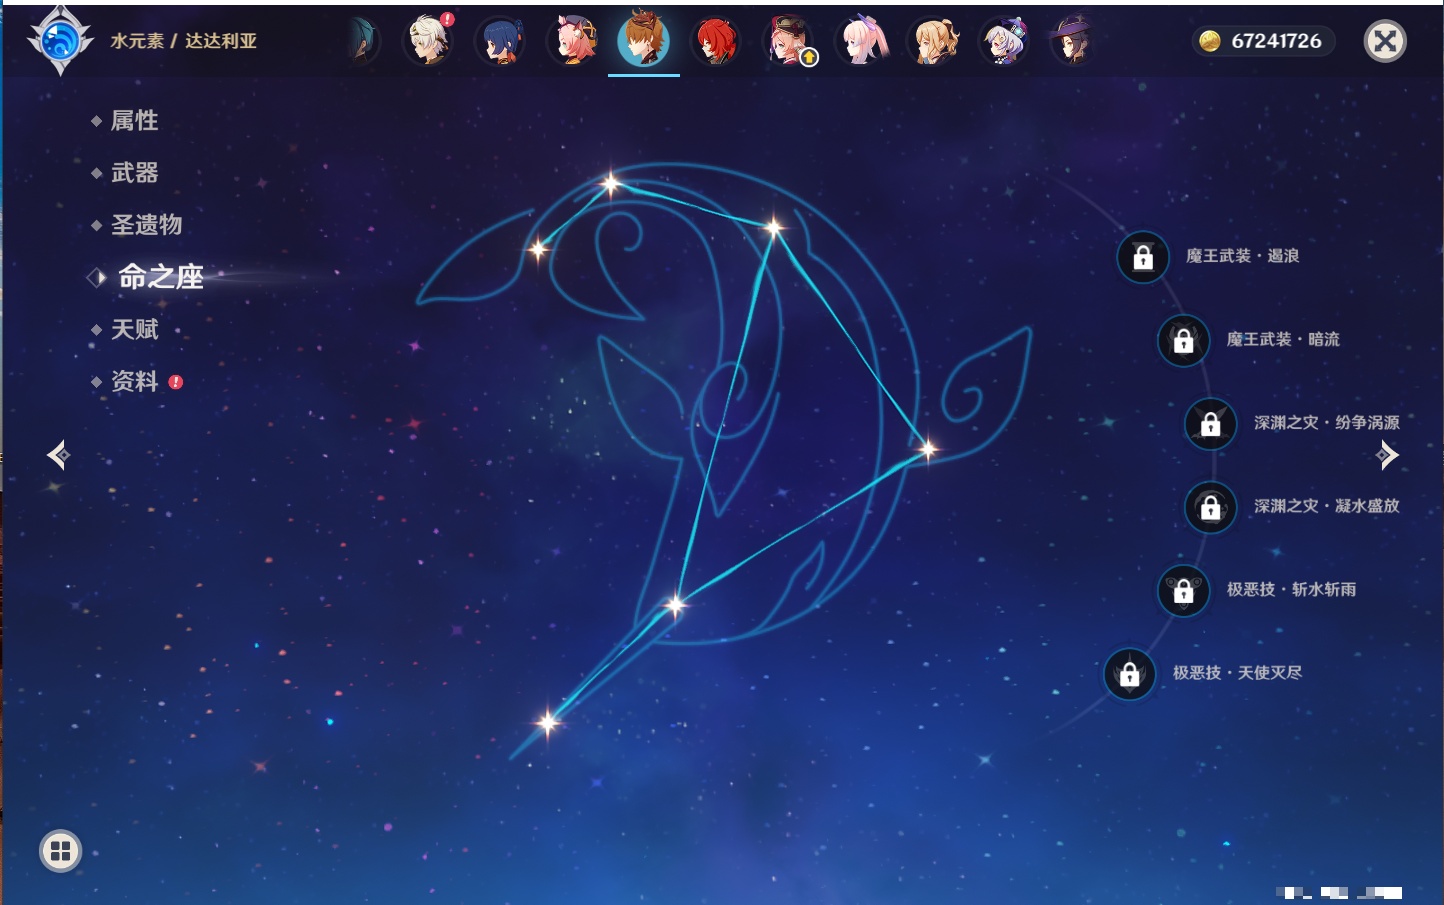Viewport: 1444px width, 905px height.
Task: Select the teal-haired character avatar
Action: click(x=363, y=41)
